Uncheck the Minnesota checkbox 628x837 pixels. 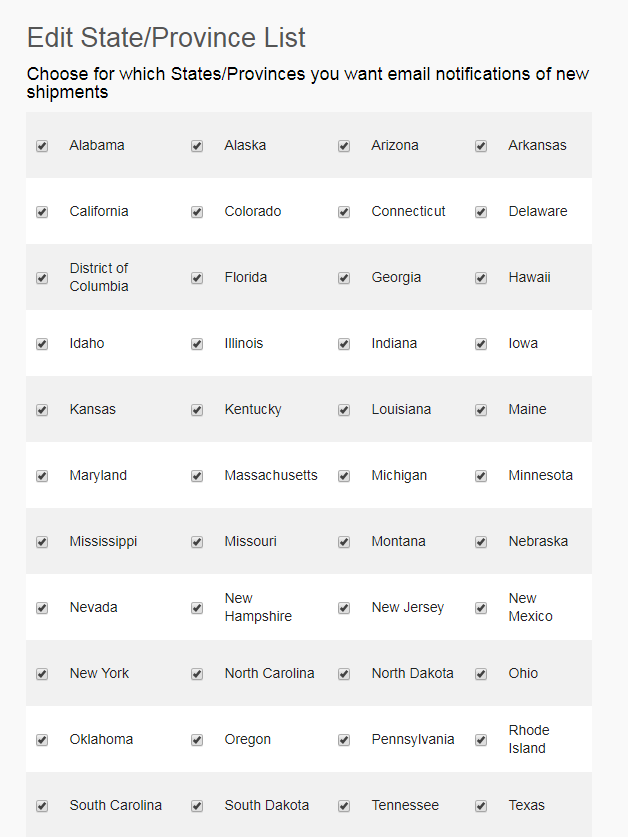click(x=481, y=476)
